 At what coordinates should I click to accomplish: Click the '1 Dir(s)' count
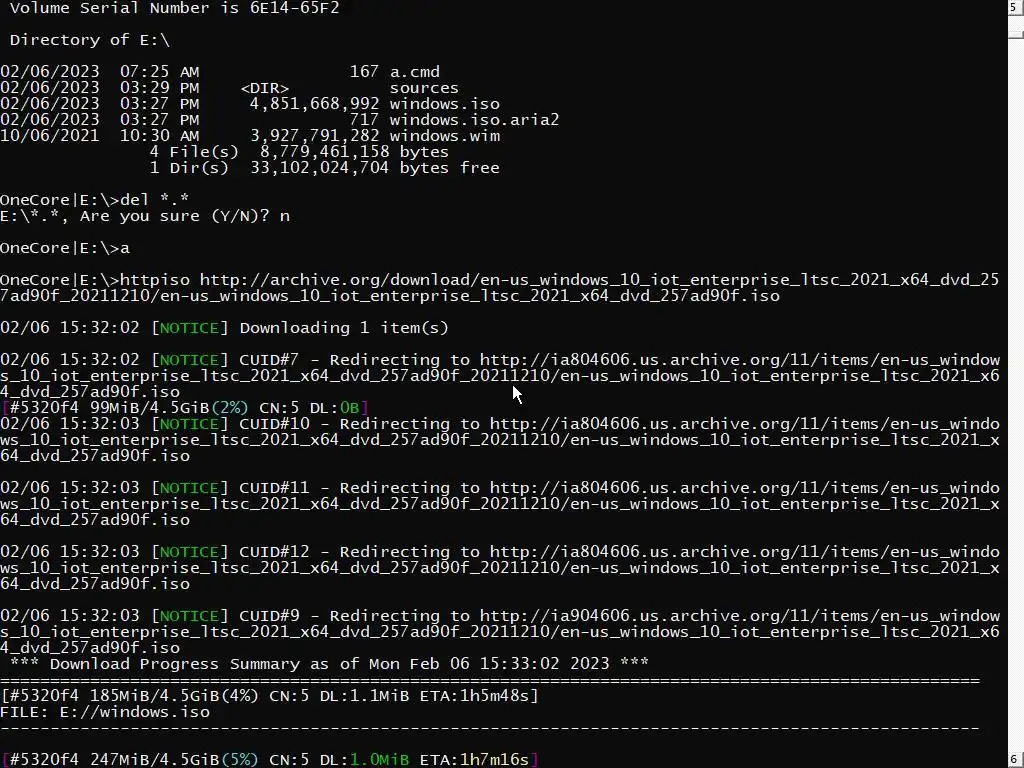click(x=189, y=168)
